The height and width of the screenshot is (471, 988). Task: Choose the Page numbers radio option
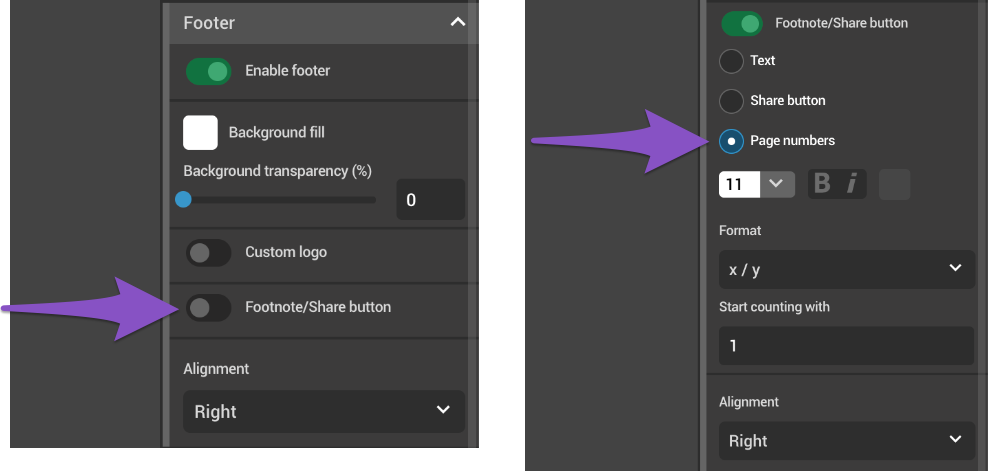731,141
